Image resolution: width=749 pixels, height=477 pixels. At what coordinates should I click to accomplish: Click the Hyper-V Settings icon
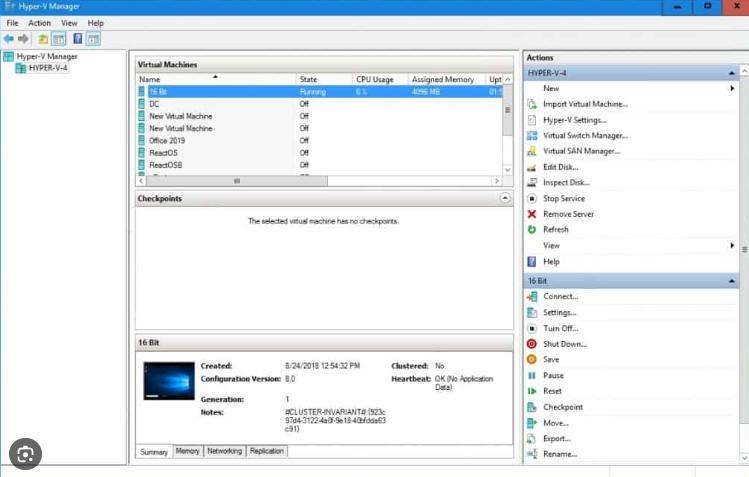[x=532, y=120]
